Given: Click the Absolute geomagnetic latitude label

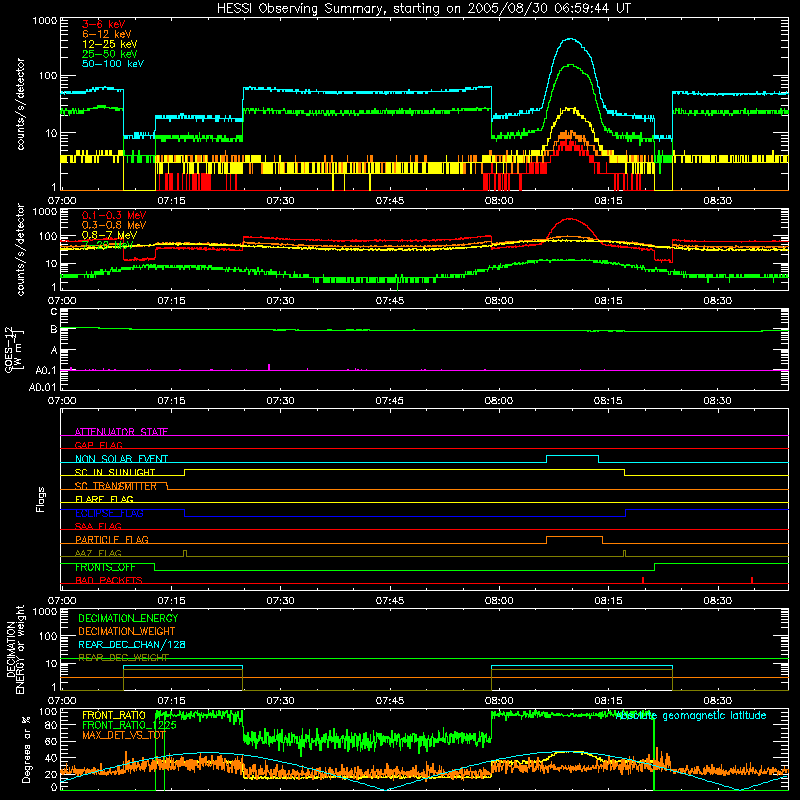Looking at the screenshot, I should (691, 715).
